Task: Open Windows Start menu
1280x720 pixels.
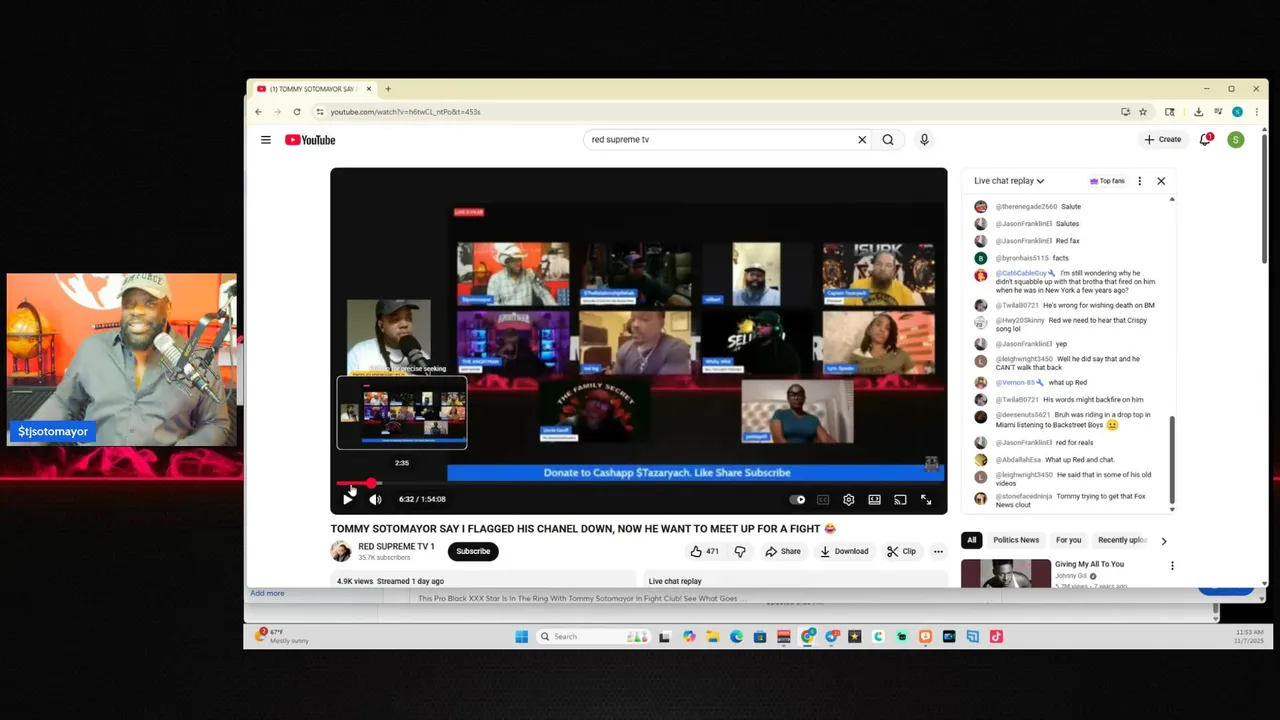Action: pos(521,636)
